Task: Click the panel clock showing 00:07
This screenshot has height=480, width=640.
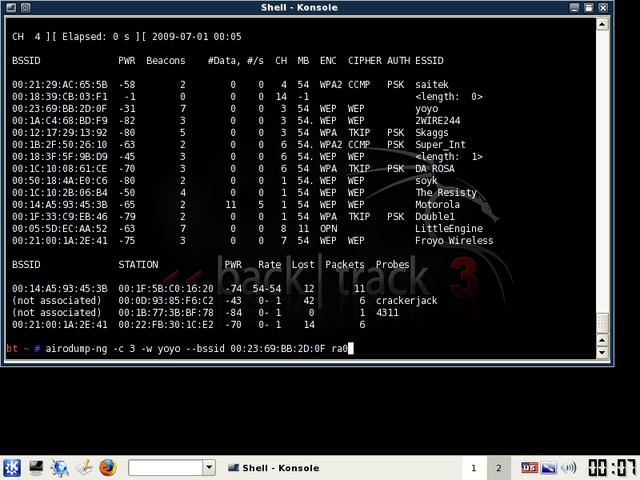Action: click(612, 468)
